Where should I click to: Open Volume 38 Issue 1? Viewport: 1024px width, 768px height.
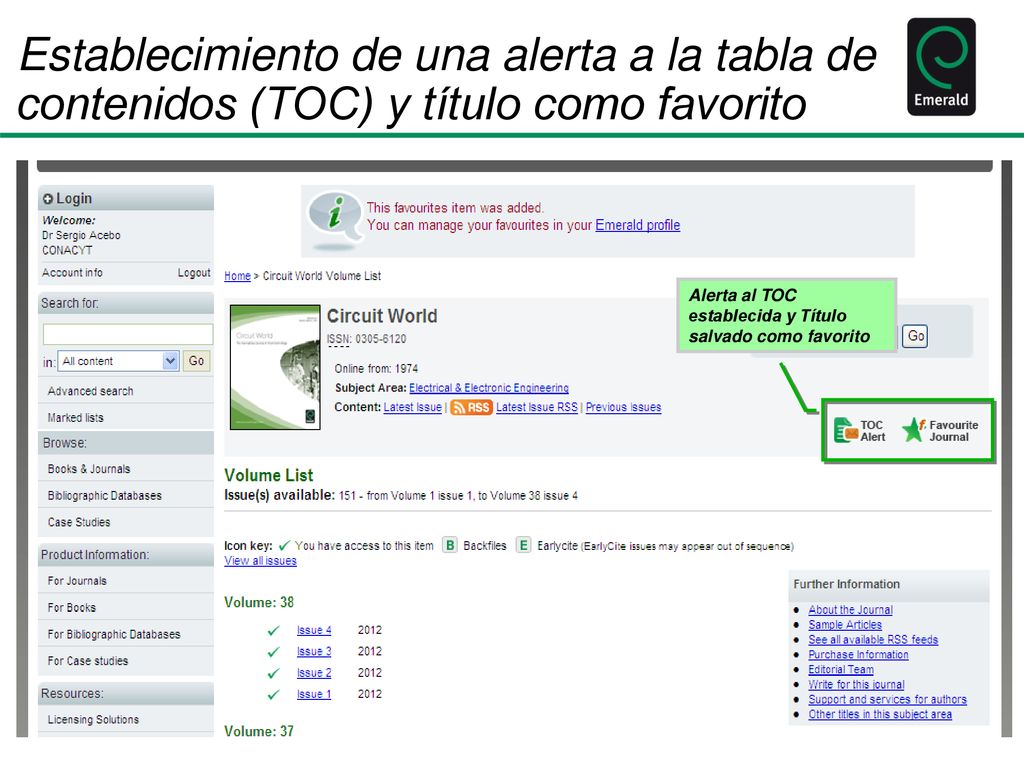point(314,695)
